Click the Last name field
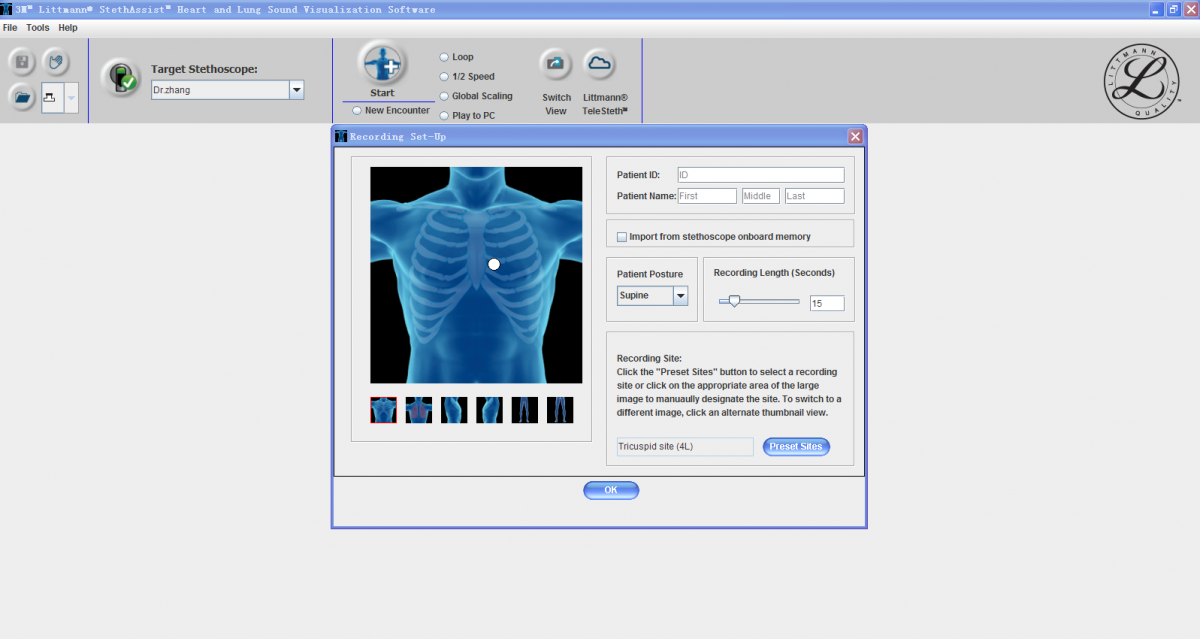Image resolution: width=1200 pixels, height=639 pixels. pos(815,196)
